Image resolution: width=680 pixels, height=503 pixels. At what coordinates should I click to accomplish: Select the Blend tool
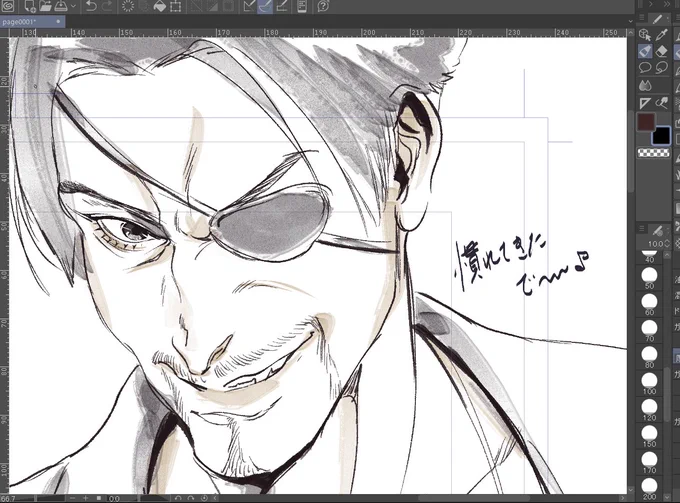[x=645, y=85]
